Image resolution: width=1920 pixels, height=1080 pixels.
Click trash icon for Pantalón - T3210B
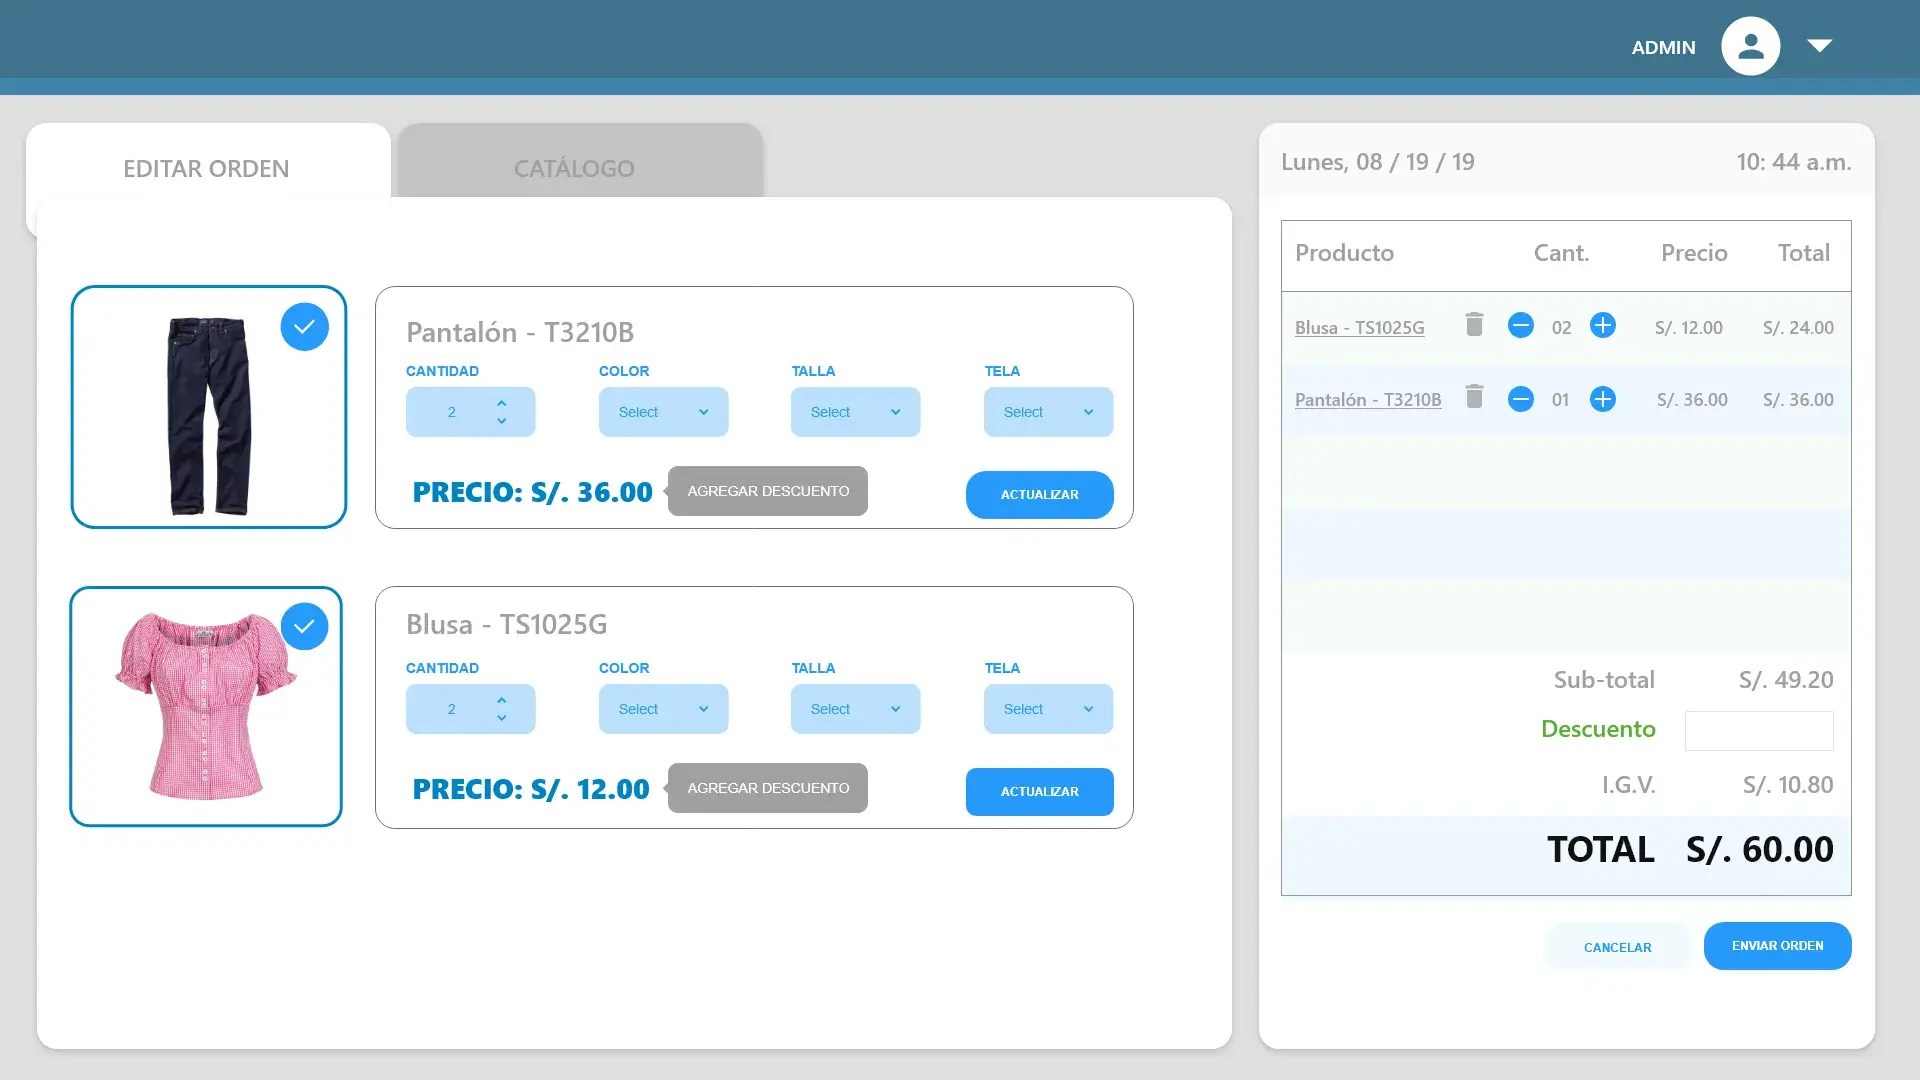click(x=1474, y=397)
